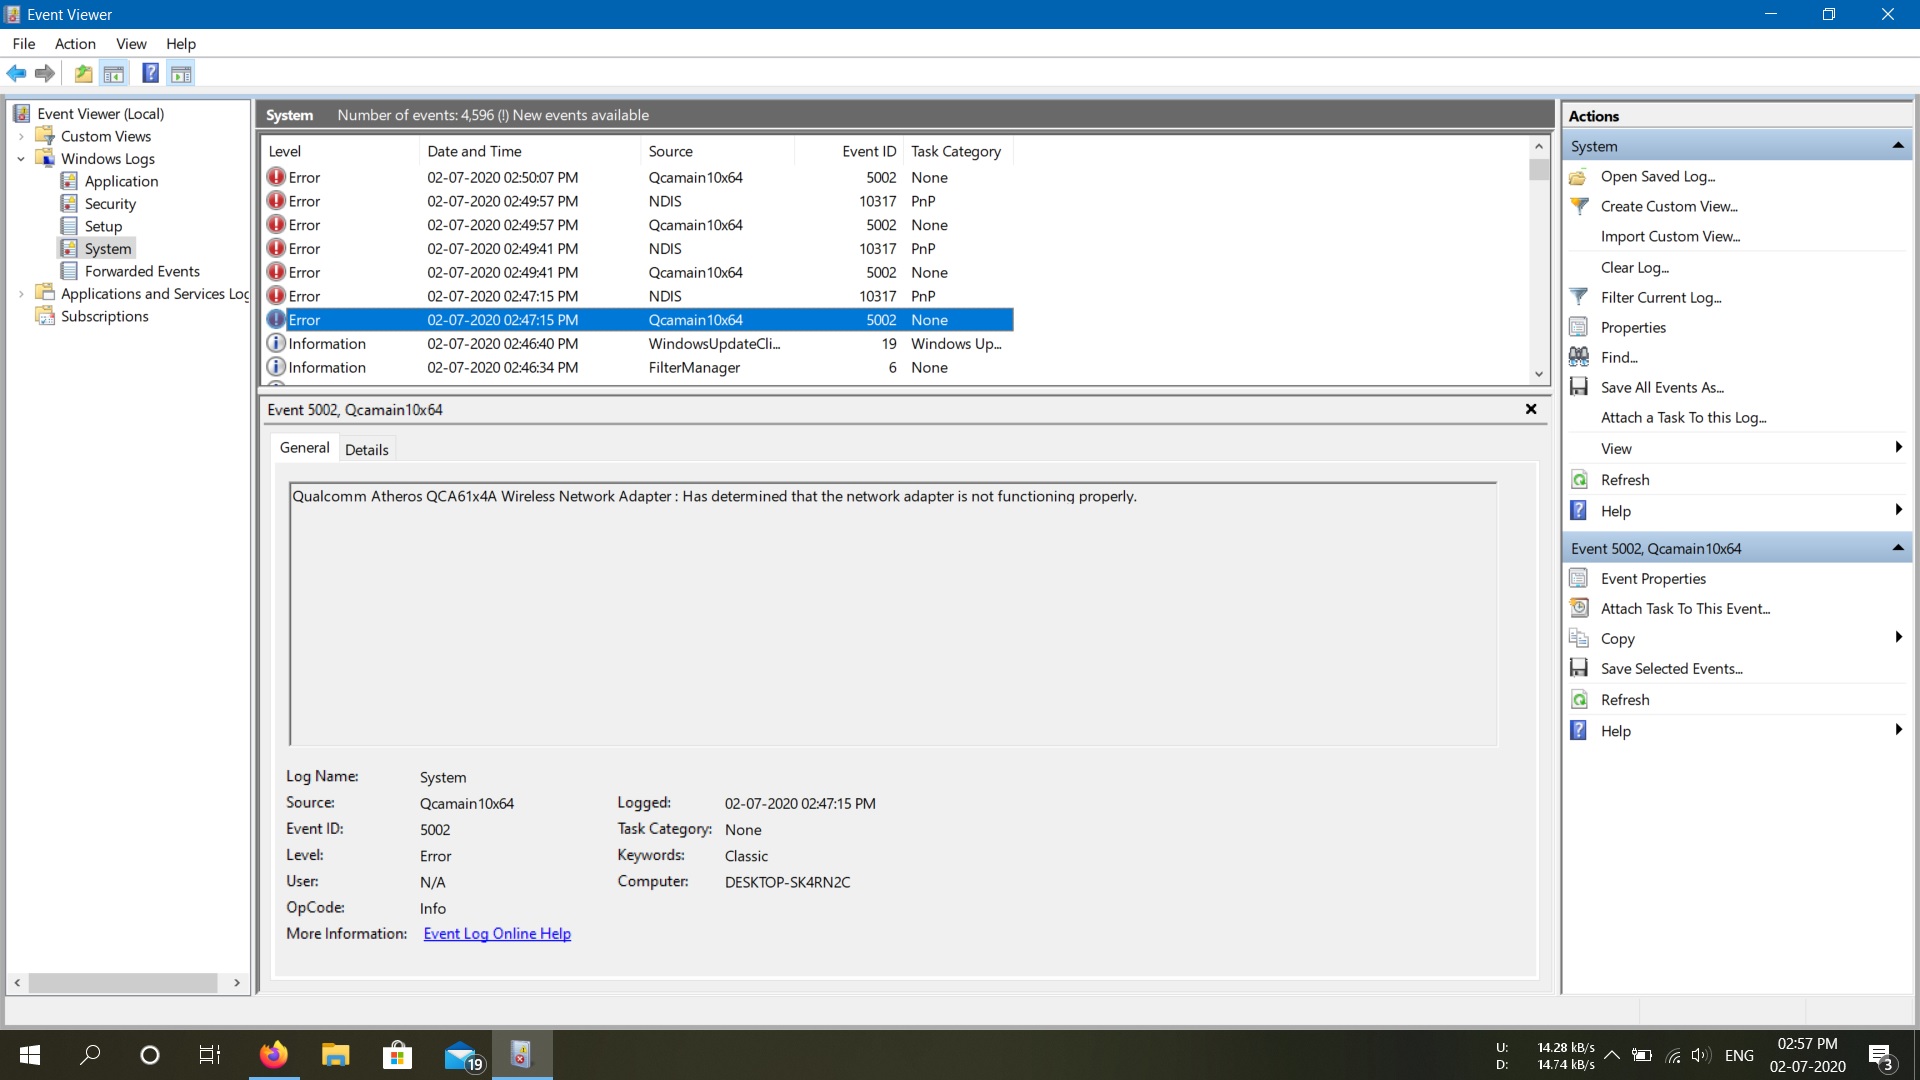Click the Properties icon in Actions pane
1920x1080 pixels.
(x=1579, y=327)
